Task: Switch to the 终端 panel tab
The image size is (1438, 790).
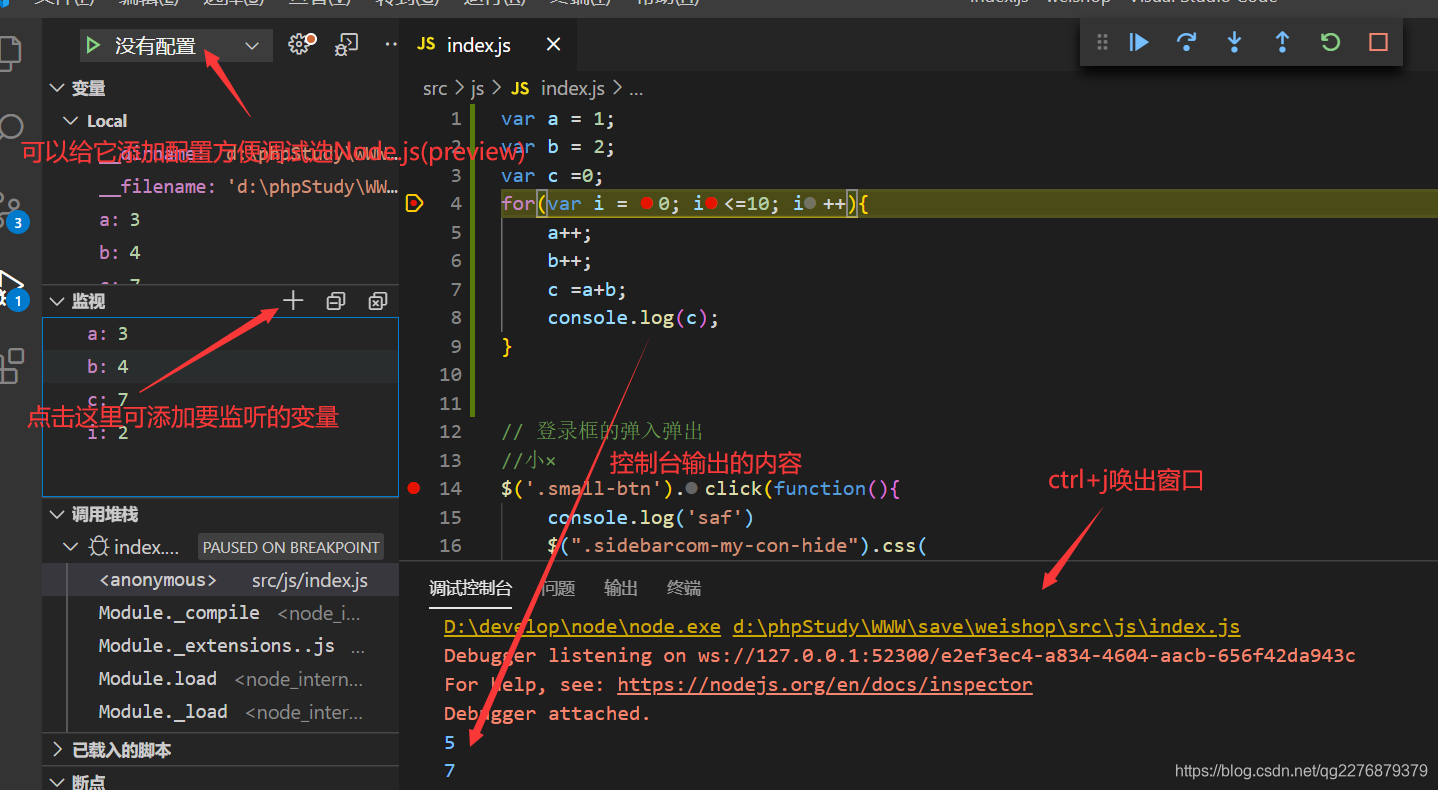Action: [x=684, y=588]
